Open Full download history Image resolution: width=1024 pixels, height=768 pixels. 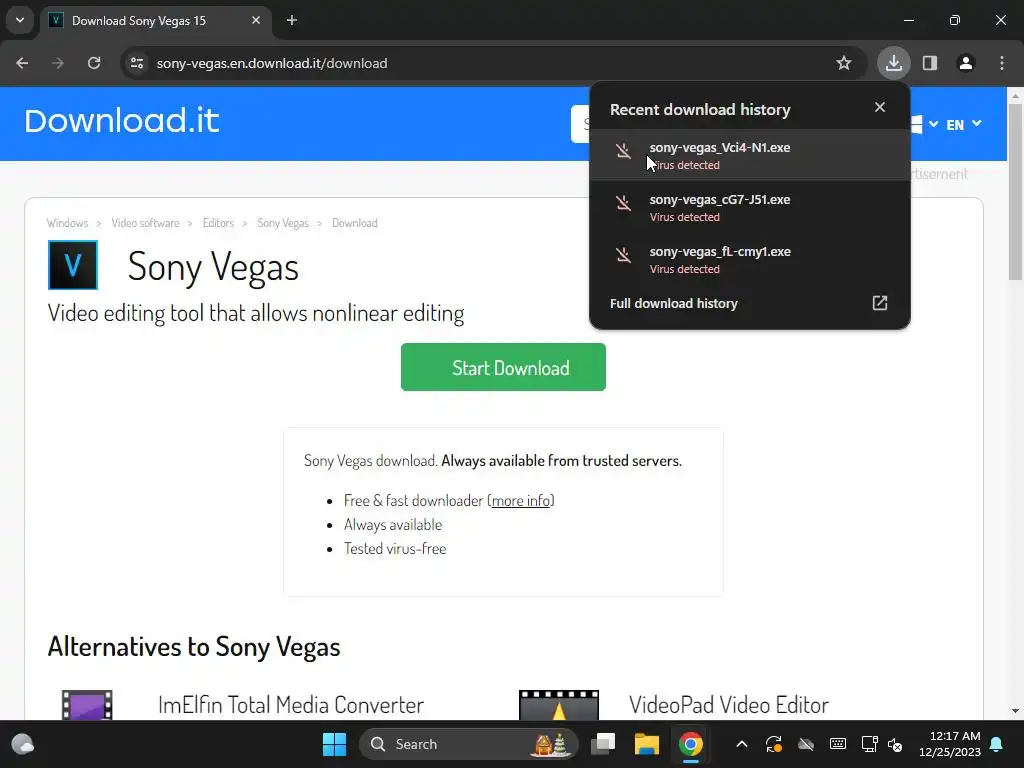coord(750,303)
